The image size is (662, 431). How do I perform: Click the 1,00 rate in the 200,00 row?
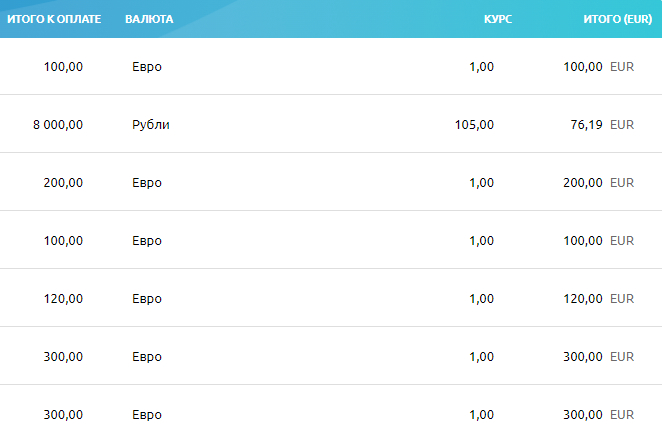pyautogui.click(x=482, y=183)
